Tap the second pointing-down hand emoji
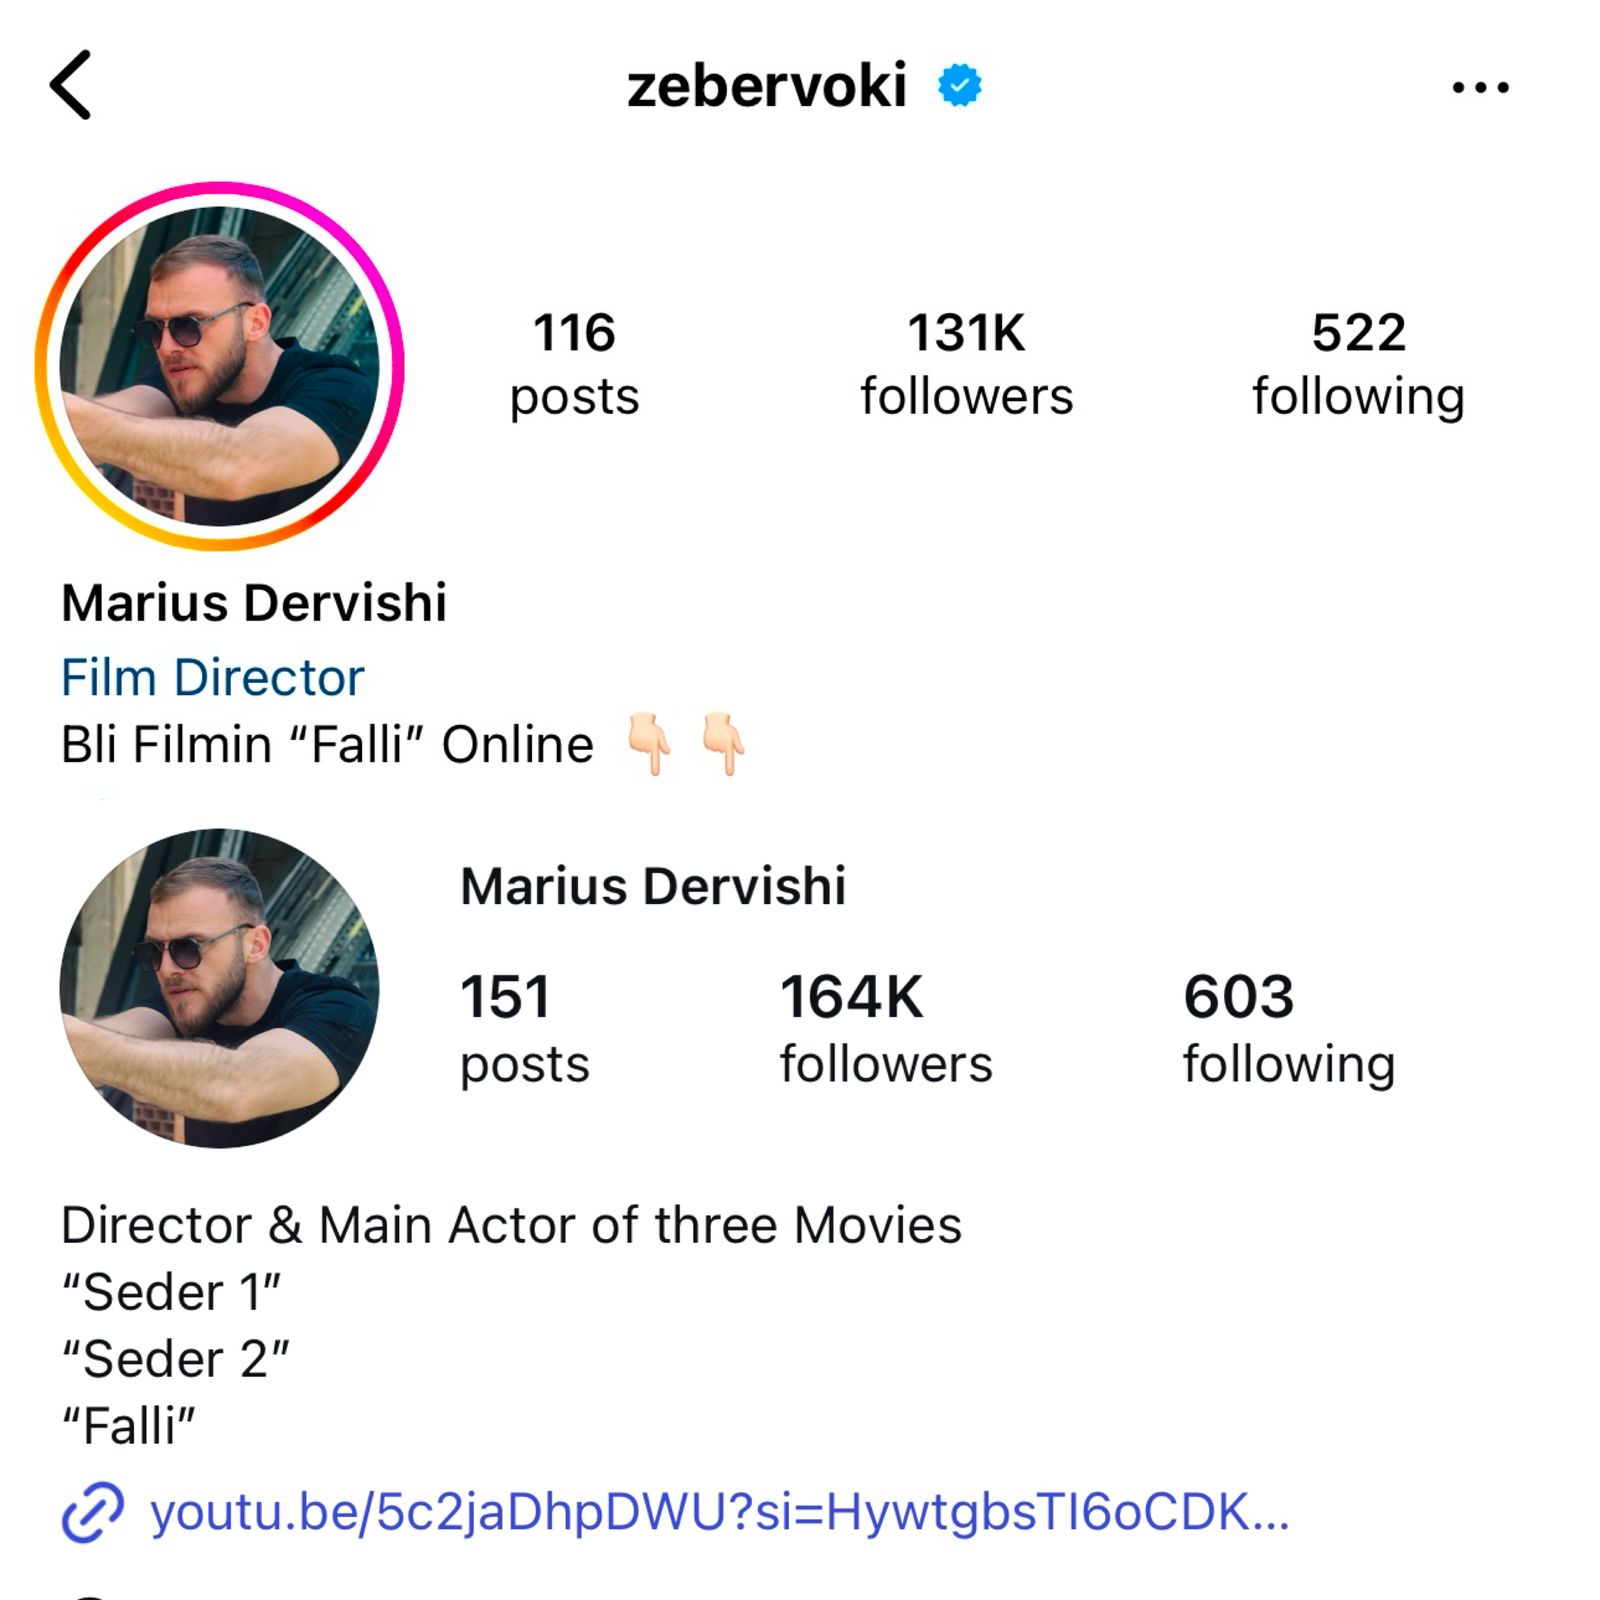This screenshot has height=1600, width=1600. pos(722,743)
